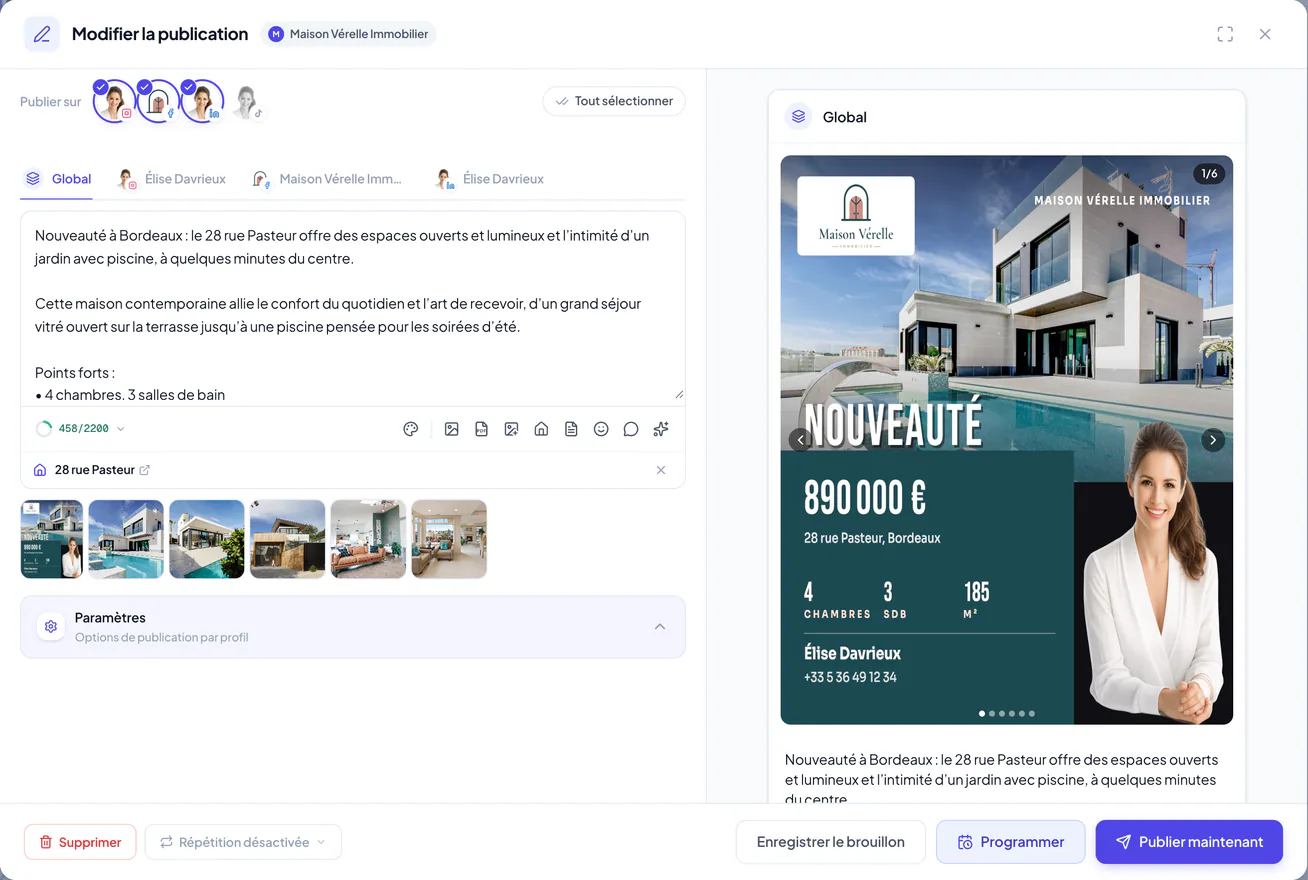Open the color palette tool in the editor toolbar
The width and height of the screenshot is (1308, 880).
click(410, 429)
